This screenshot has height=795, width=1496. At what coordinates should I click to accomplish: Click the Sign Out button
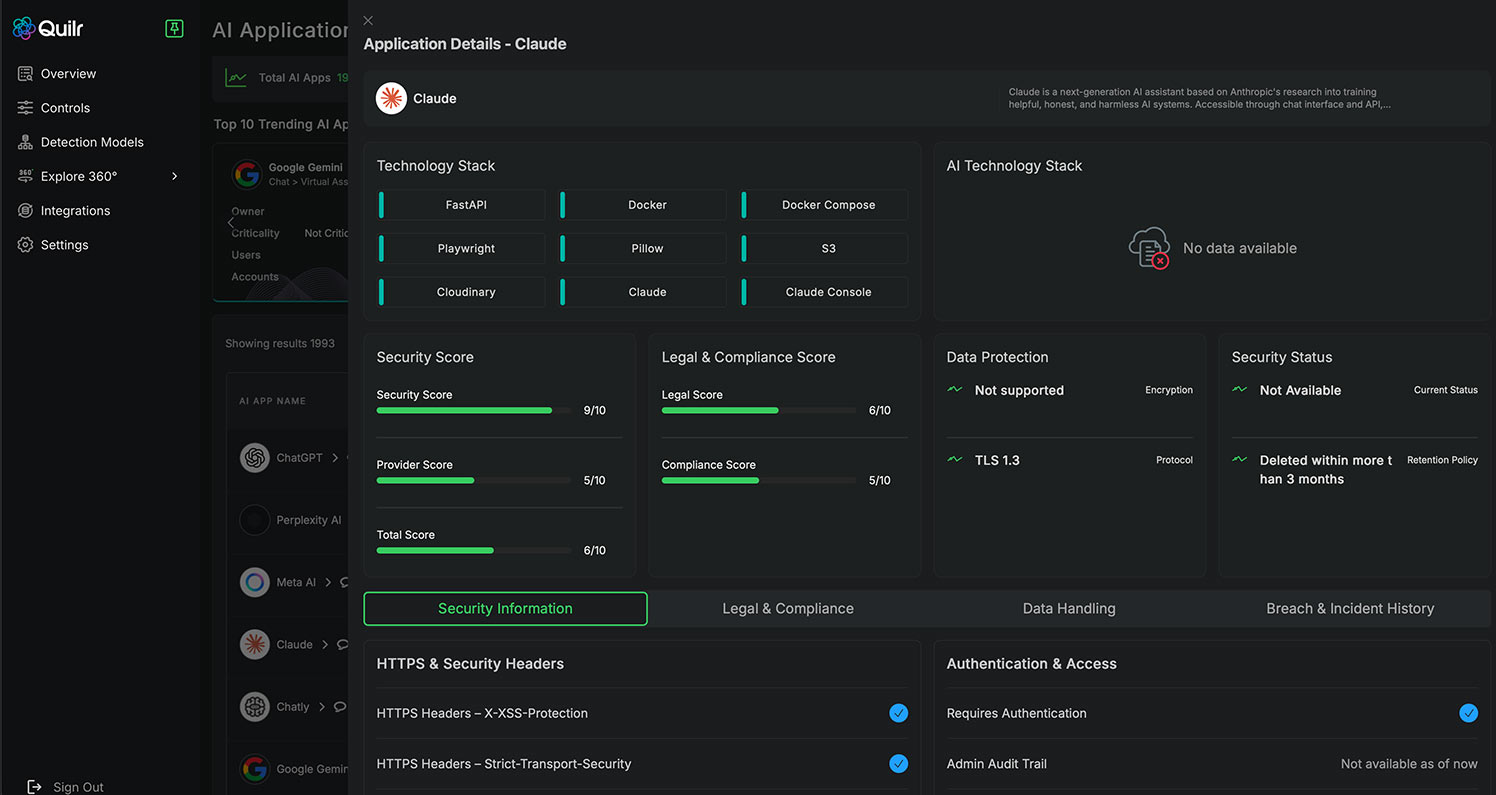click(65, 787)
